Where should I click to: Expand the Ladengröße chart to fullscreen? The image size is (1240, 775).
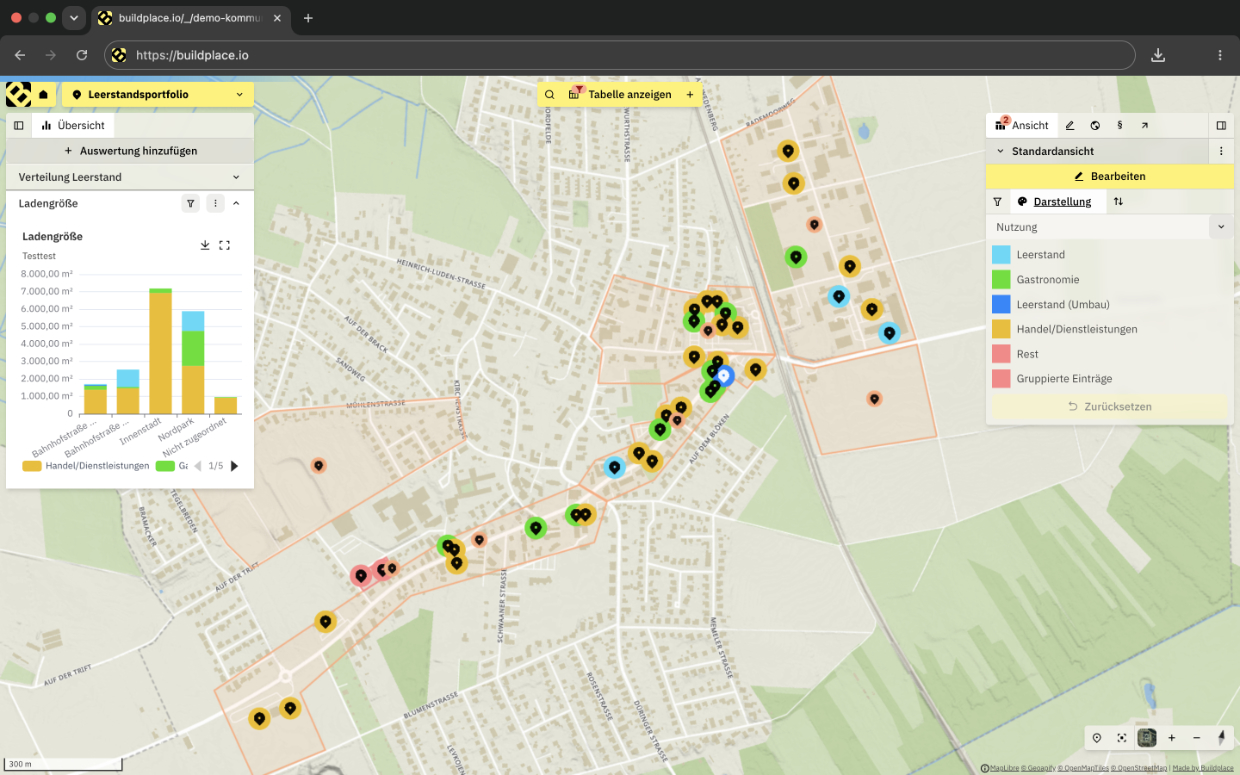coord(225,245)
